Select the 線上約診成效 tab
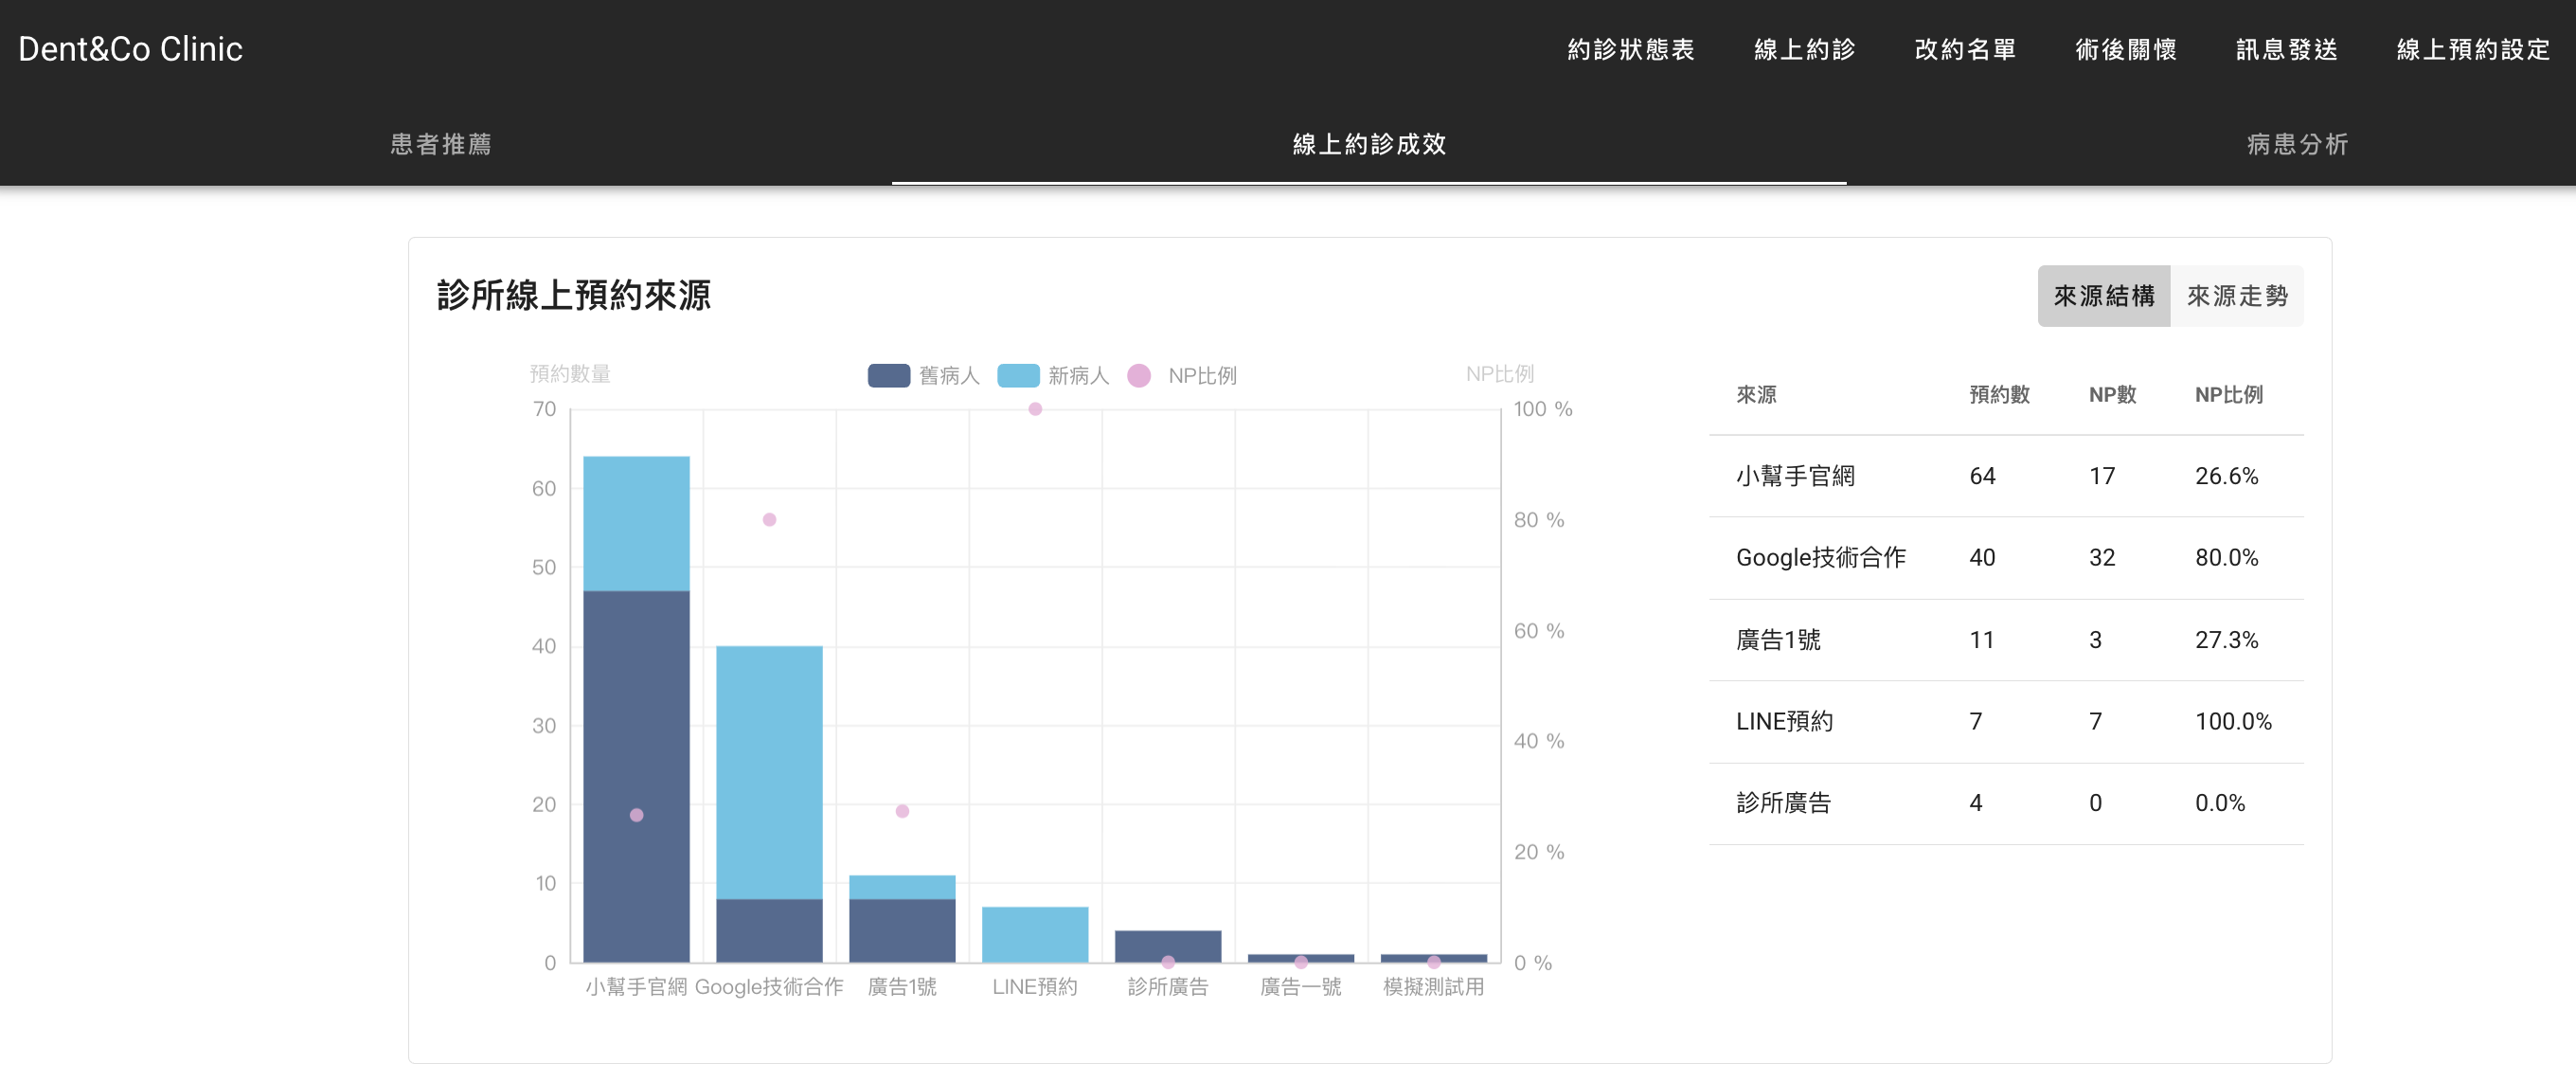This screenshot has height=1082, width=2576. click(1370, 144)
